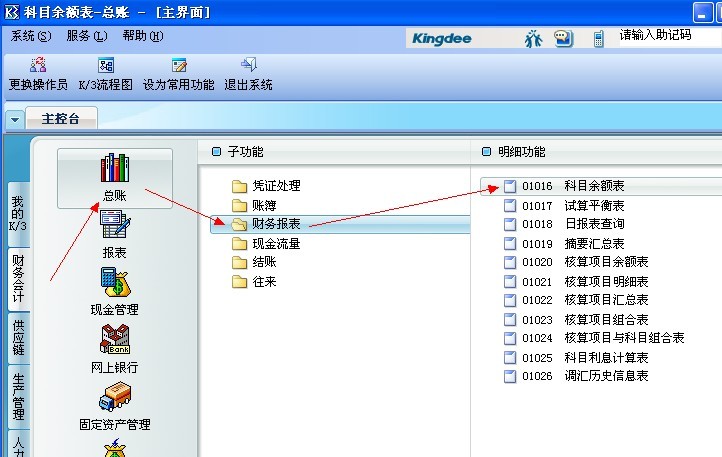Click the people community icon beside Kingdee logo
The height and width of the screenshot is (457, 722).
click(533, 39)
